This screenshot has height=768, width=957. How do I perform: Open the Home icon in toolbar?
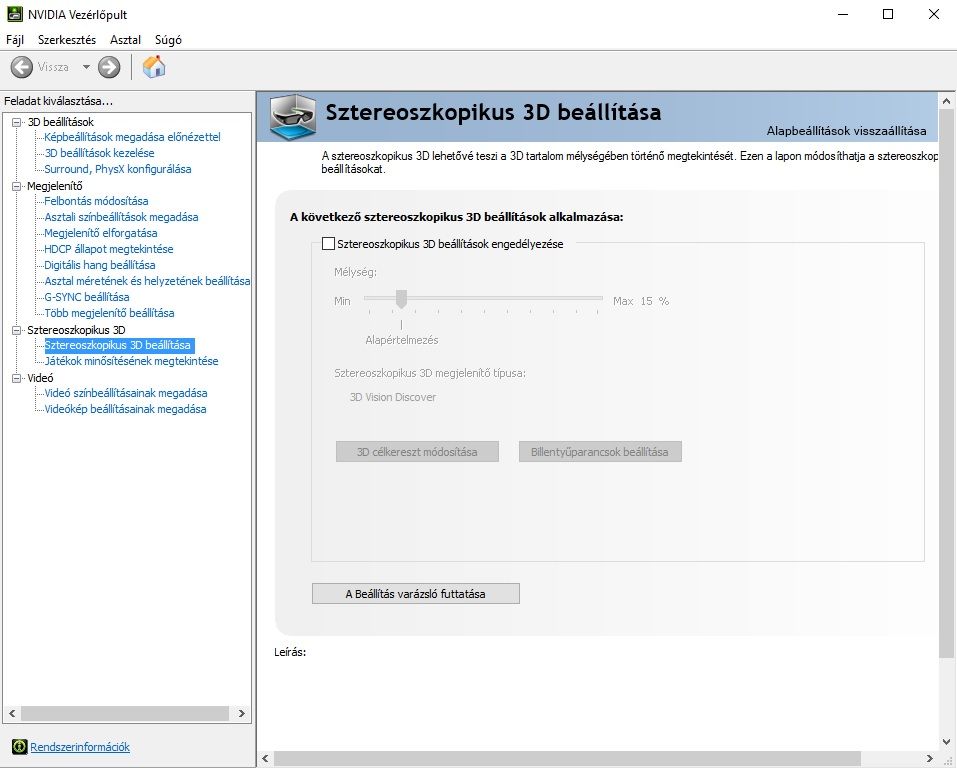point(154,67)
